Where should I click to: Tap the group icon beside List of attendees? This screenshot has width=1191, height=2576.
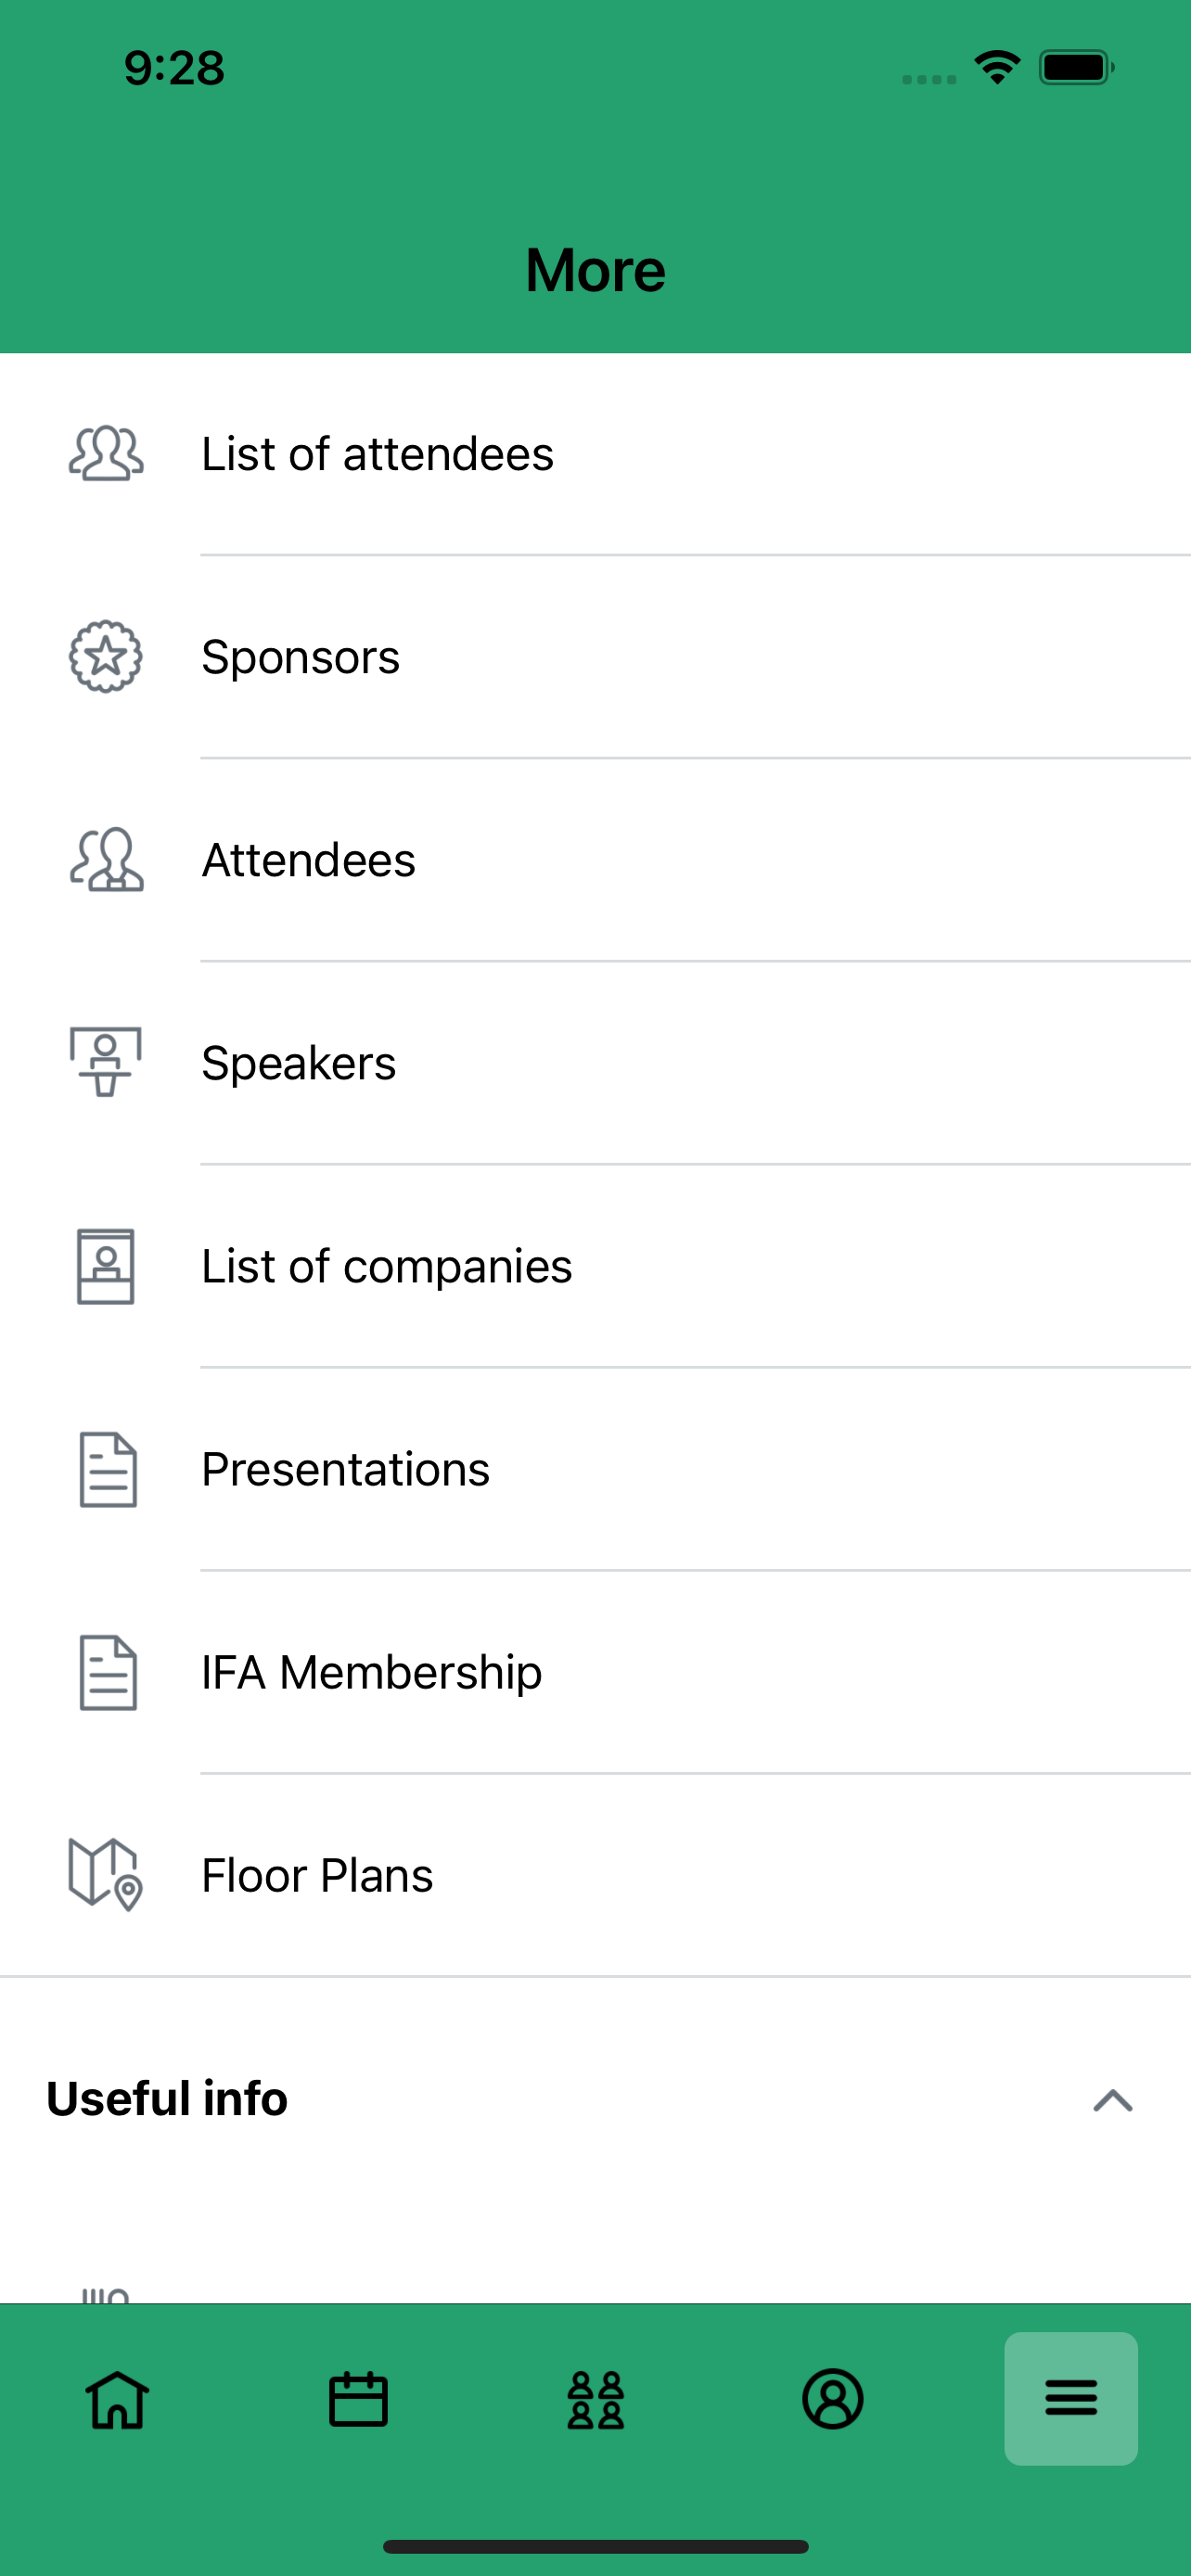pyautogui.click(x=106, y=454)
